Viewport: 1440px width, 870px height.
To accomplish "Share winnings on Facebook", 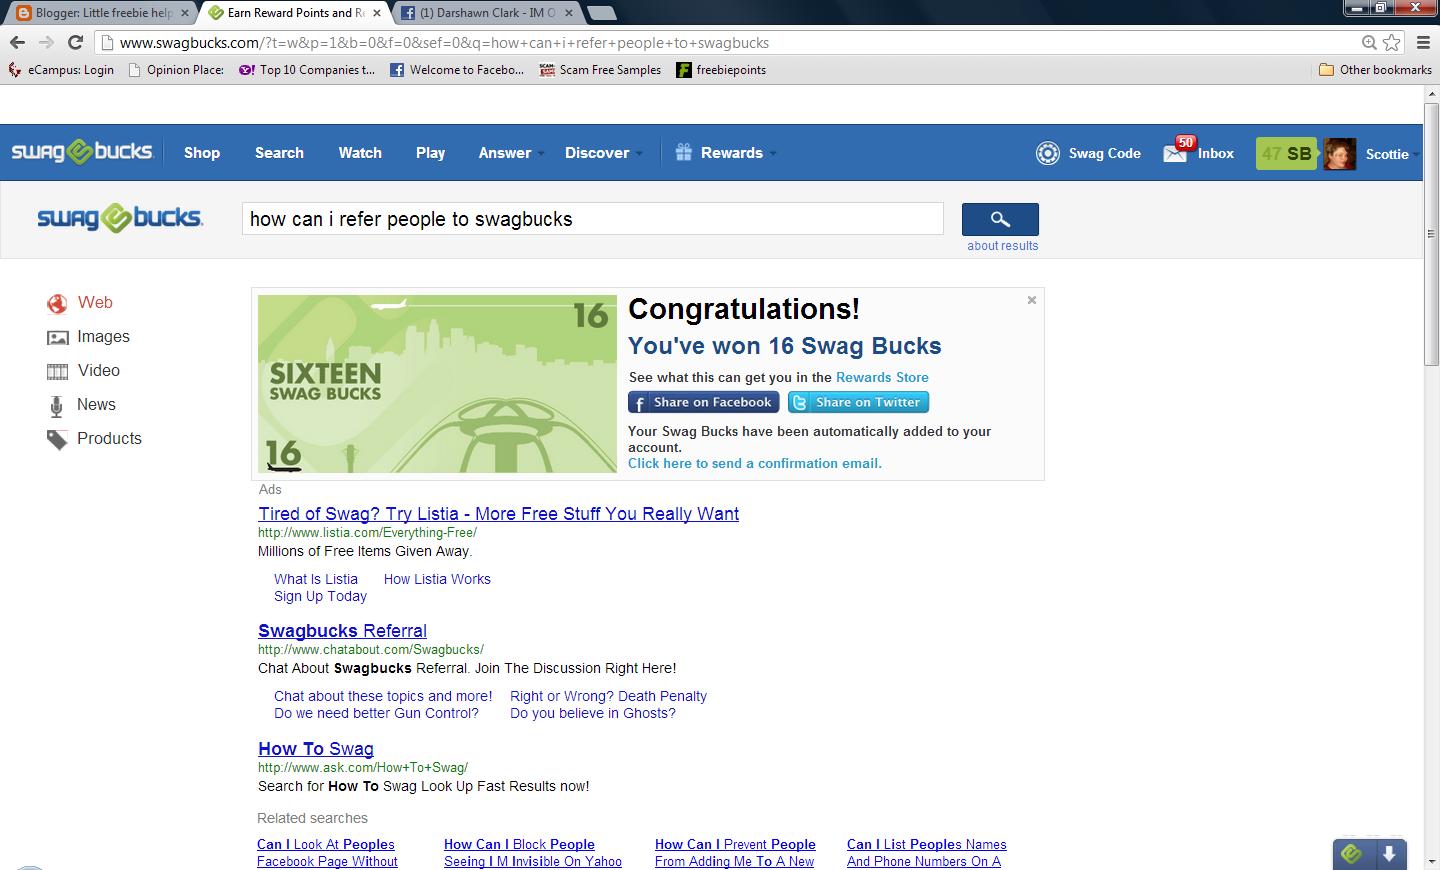I will (703, 402).
